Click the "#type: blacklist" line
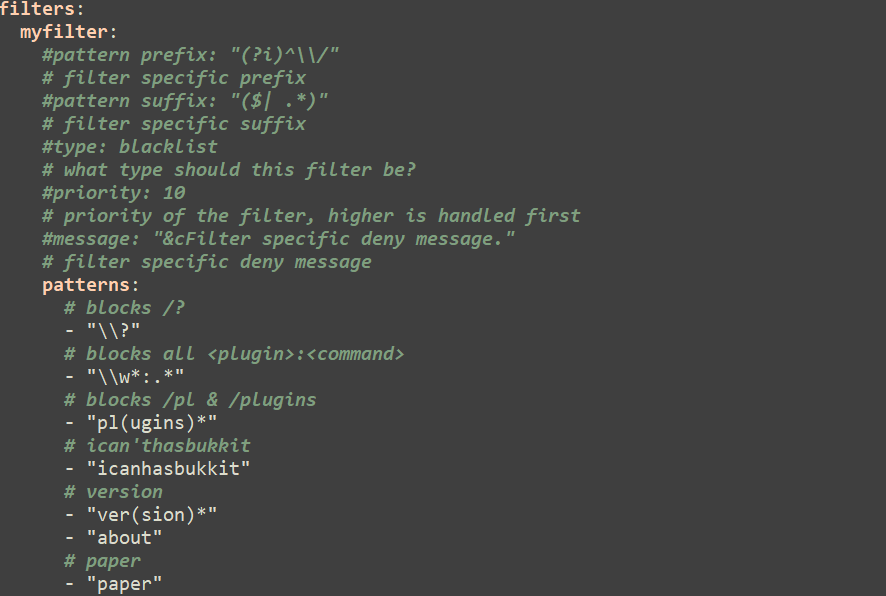886x596 pixels. pos(129,147)
